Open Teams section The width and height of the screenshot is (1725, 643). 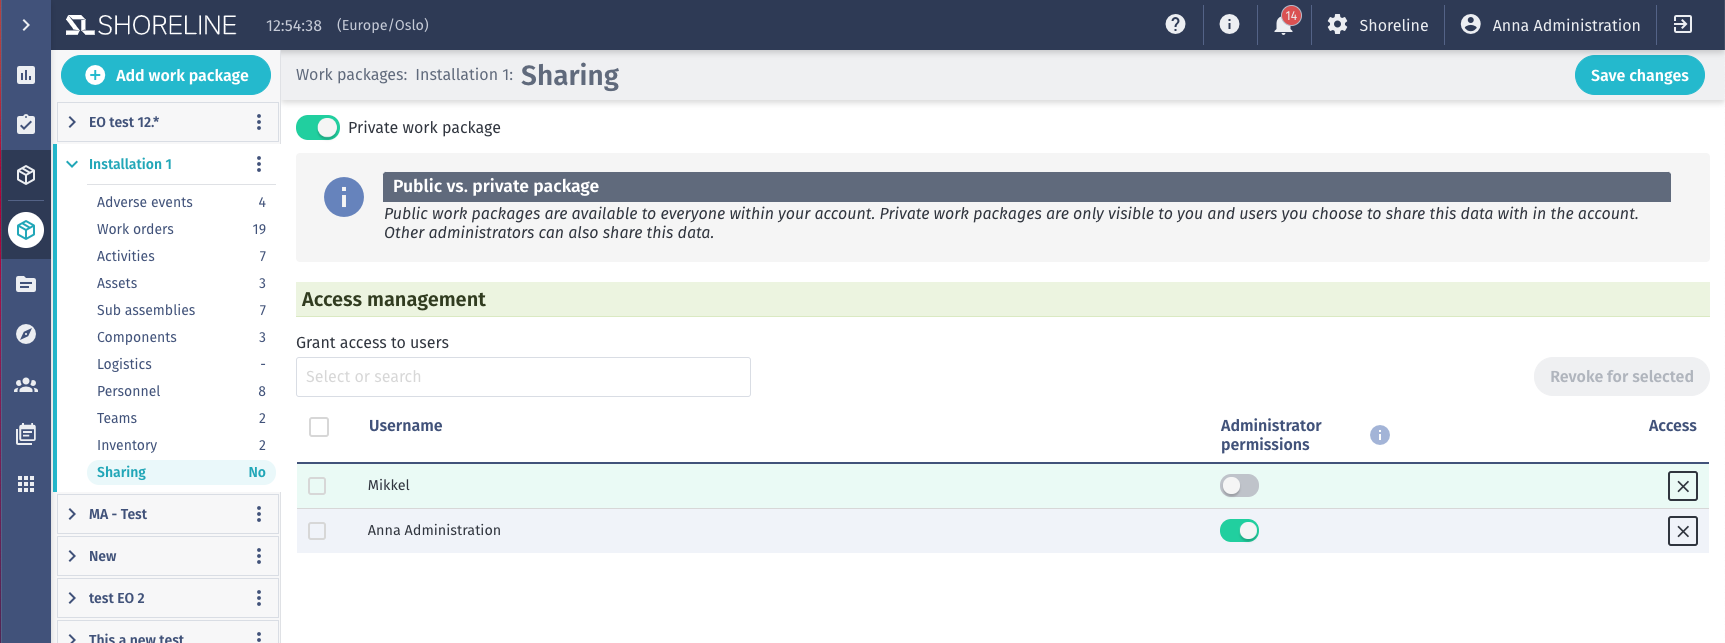pos(181,418)
